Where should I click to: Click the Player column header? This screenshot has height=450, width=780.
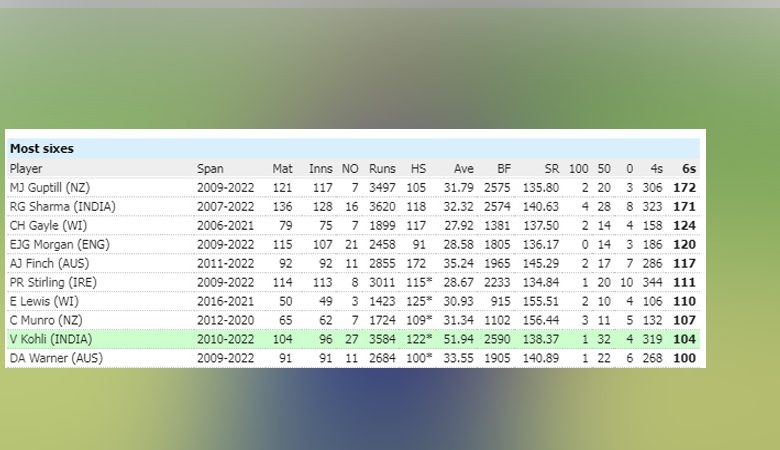coord(26,169)
